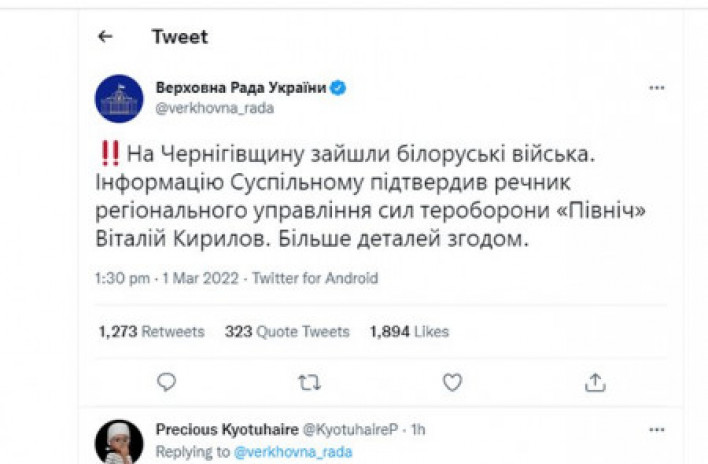Screen dimensions: 708x464
Task: Click the reply speech bubble icon
Action: point(167,382)
